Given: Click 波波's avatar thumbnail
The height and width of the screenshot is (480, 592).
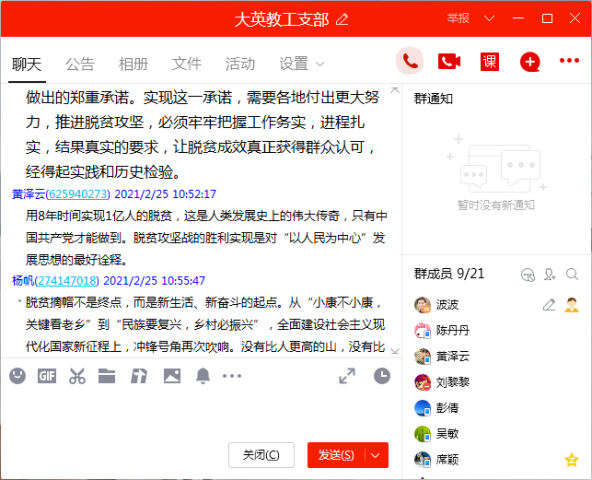Looking at the screenshot, I should click(x=422, y=305).
